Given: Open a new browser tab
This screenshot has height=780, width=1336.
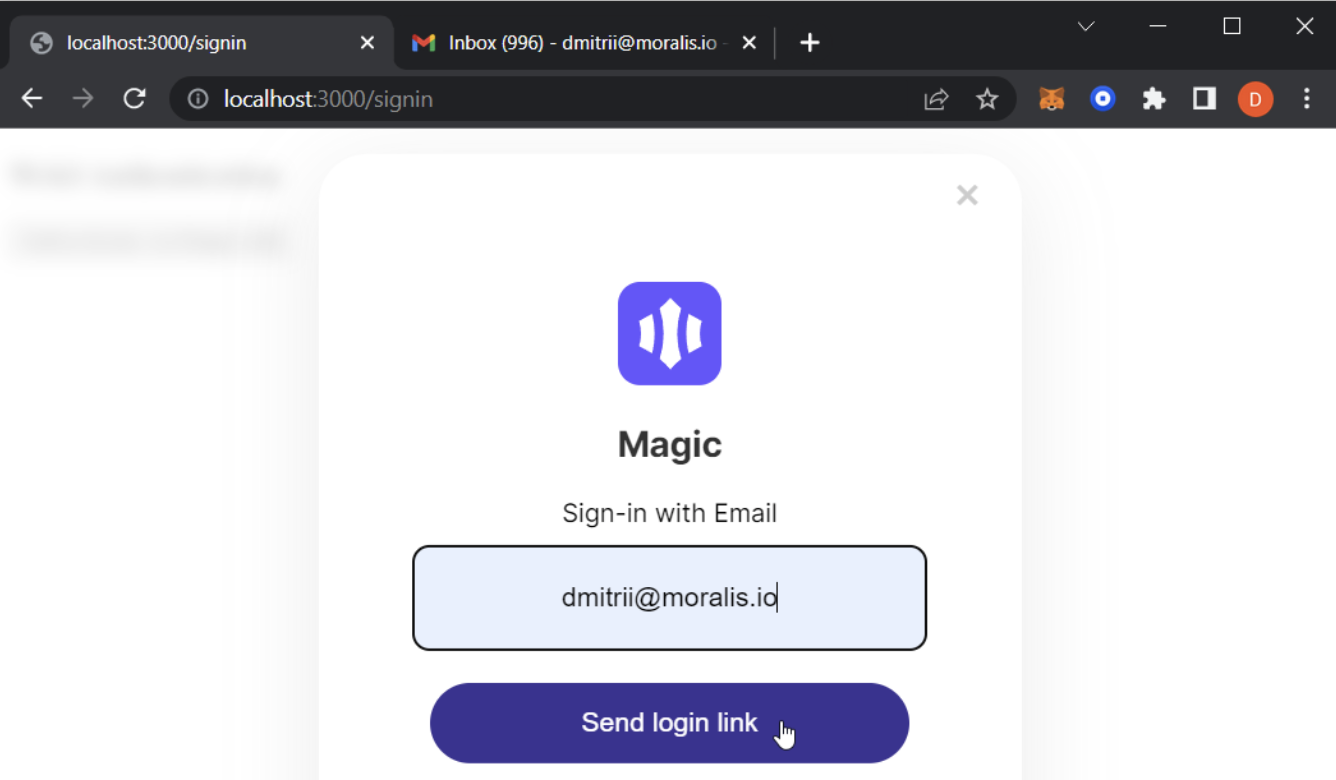Looking at the screenshot, I should (x=810, y=43).
